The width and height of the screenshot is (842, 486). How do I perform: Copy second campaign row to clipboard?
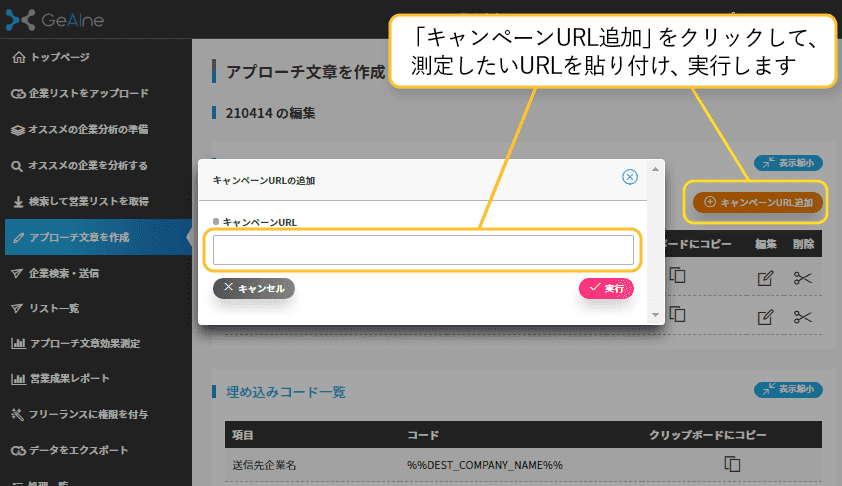pyautogui.click(x=678, y=314)
